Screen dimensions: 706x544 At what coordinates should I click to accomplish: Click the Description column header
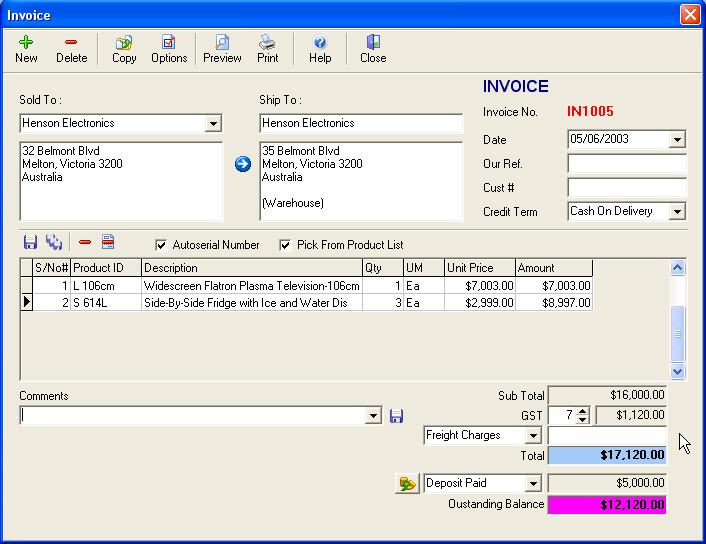coord(251,268)
